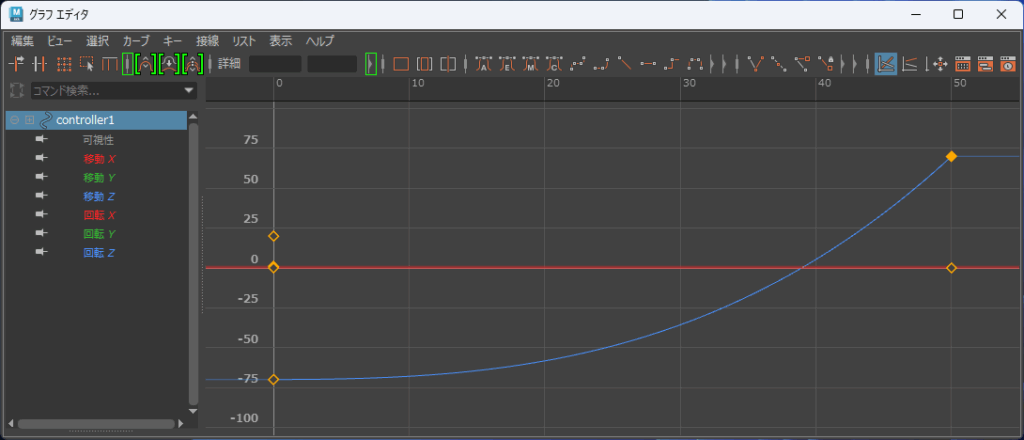Toggle Free Tangent Weight
This screenshot has width=1024, height=440.
(803, 64)
